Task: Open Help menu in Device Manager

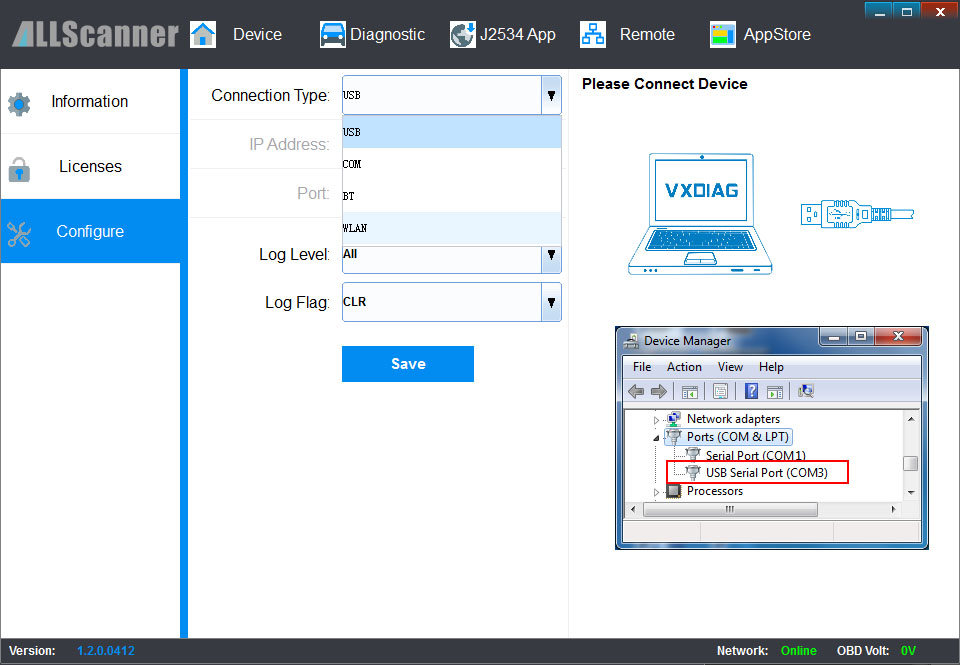Action: (x=771, y=367)
